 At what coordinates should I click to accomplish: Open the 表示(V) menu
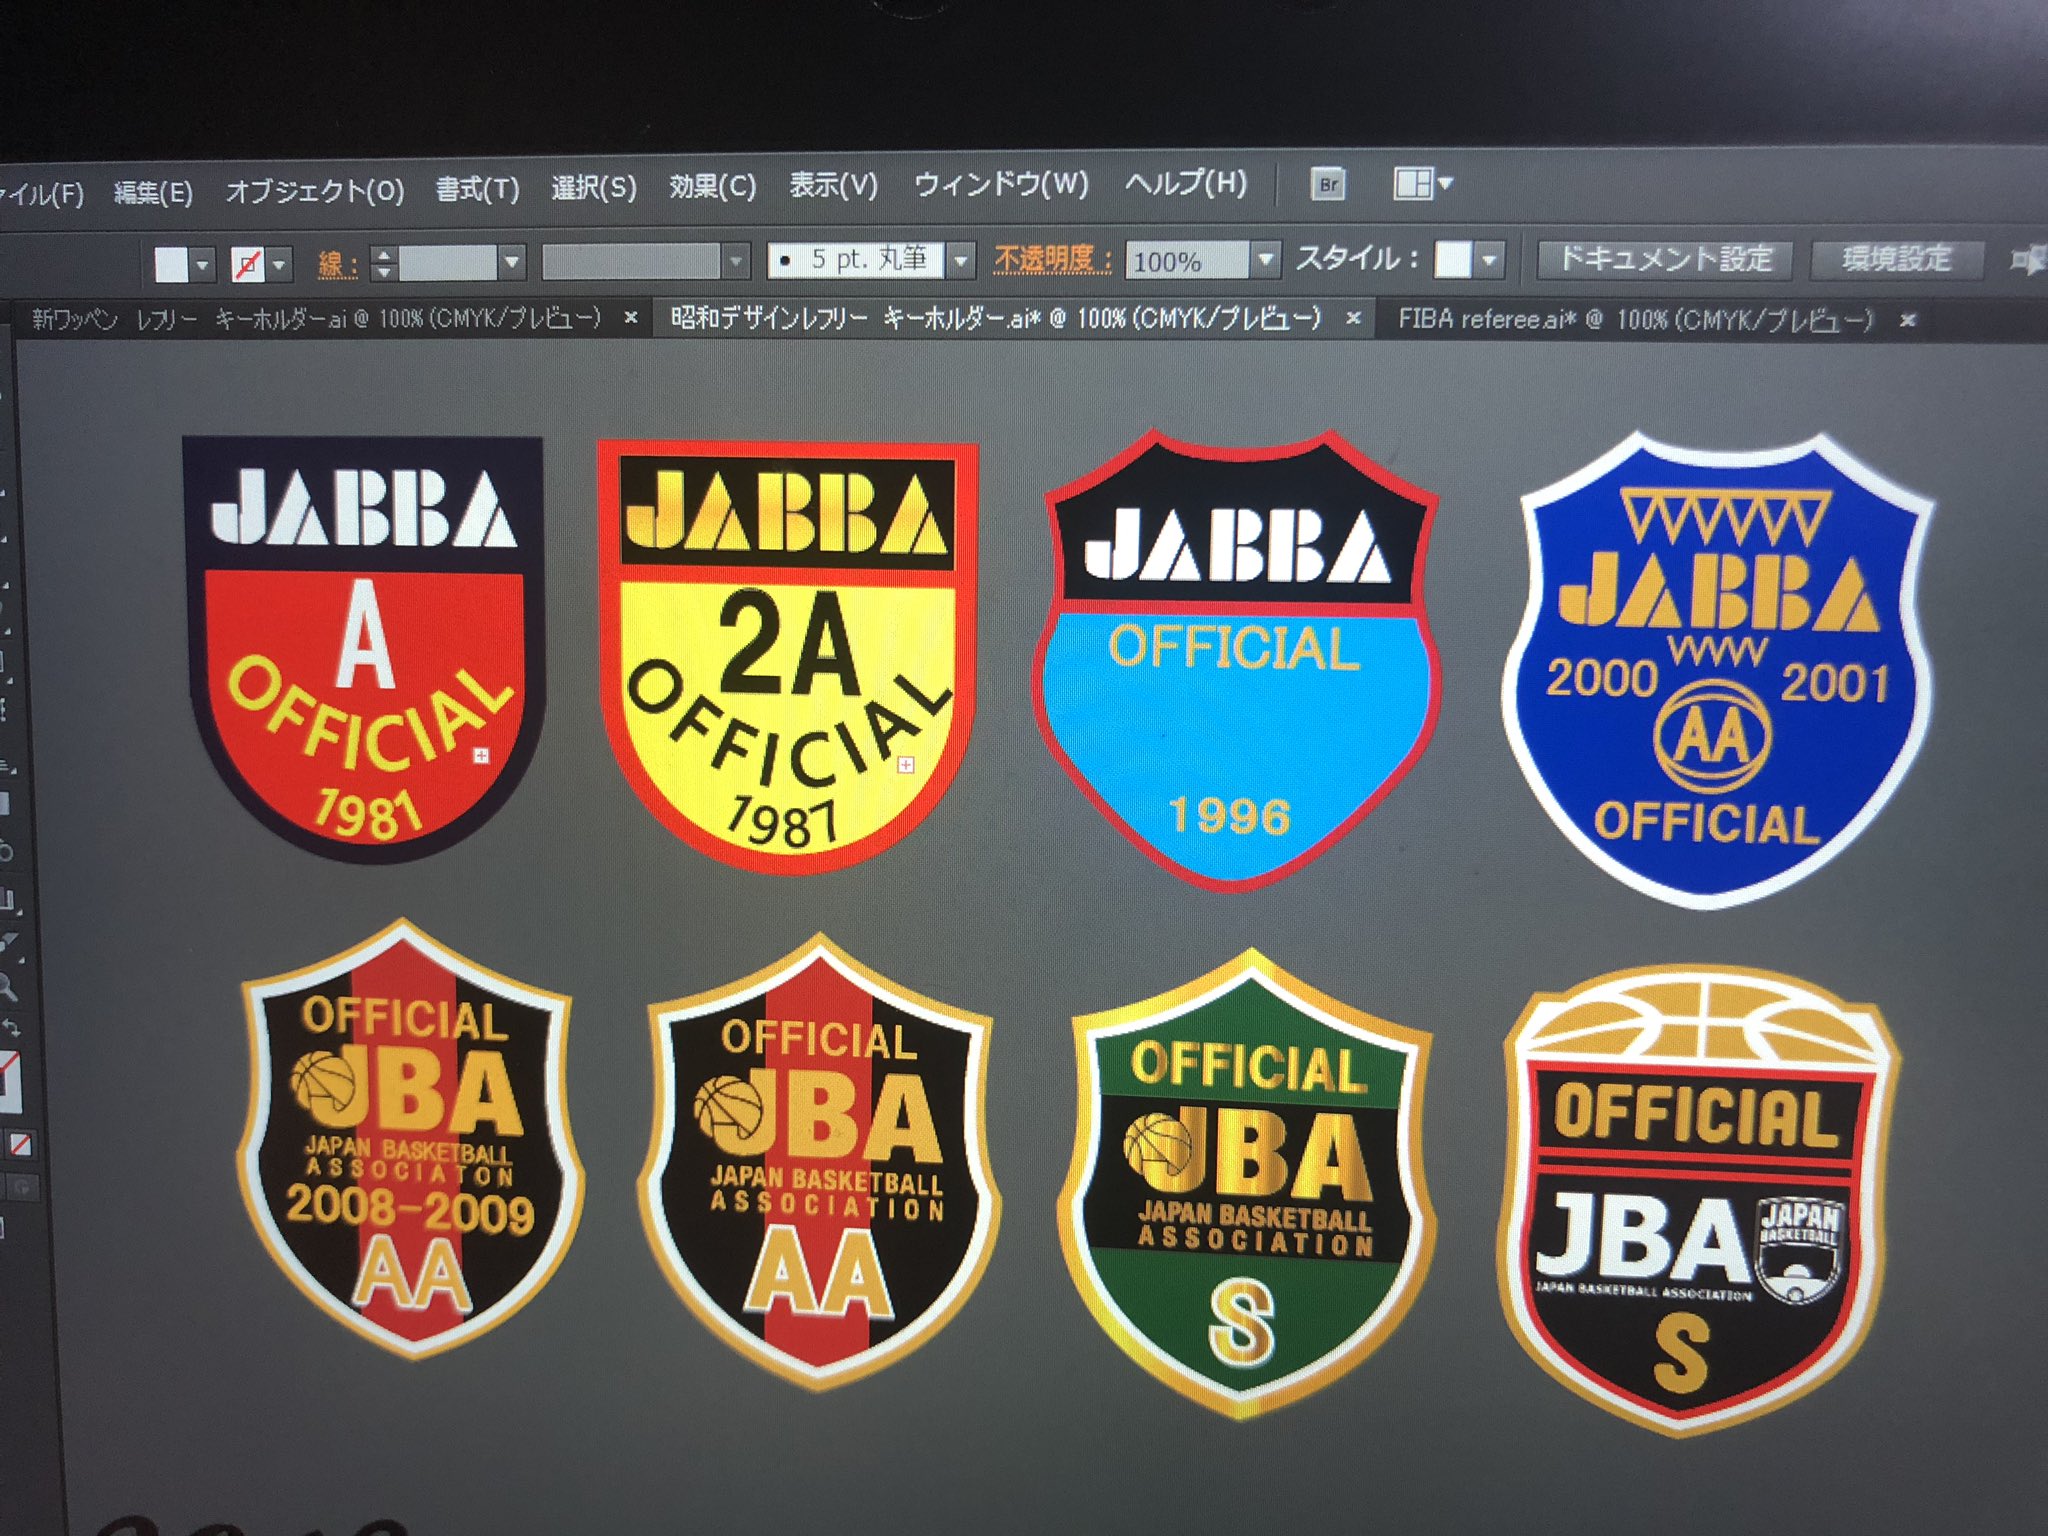tap(833, 185)
